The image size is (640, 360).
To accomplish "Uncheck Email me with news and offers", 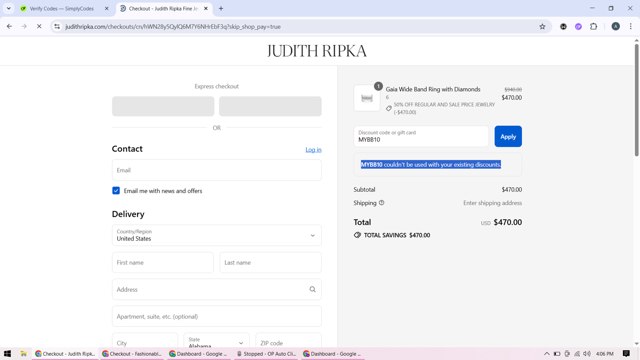I will coord(116,191).
